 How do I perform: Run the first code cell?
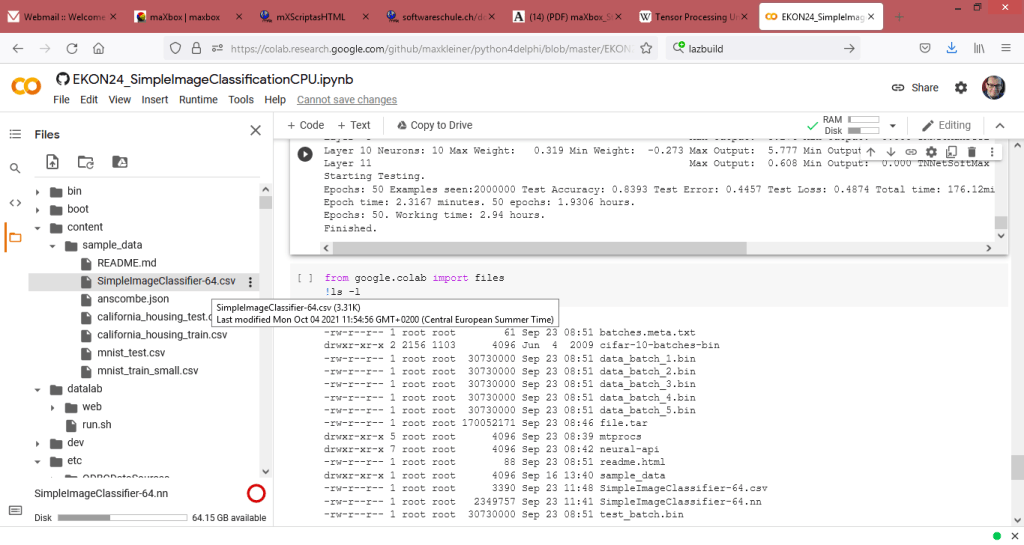click(x=305, y=154)
